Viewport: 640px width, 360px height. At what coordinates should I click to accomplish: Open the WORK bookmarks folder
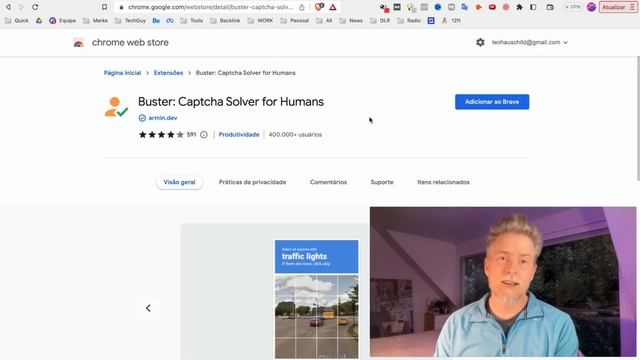260,20
